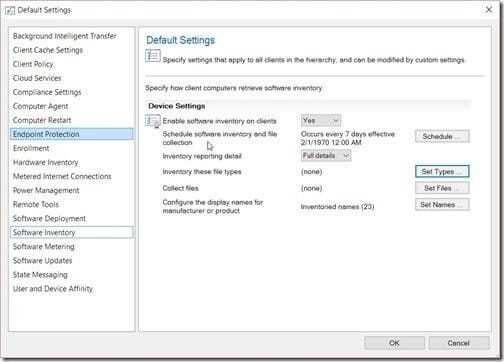The width and height of the screenshot is (504, 362).
Task: Open the Full details reporting dropdown
Action: 326,156
